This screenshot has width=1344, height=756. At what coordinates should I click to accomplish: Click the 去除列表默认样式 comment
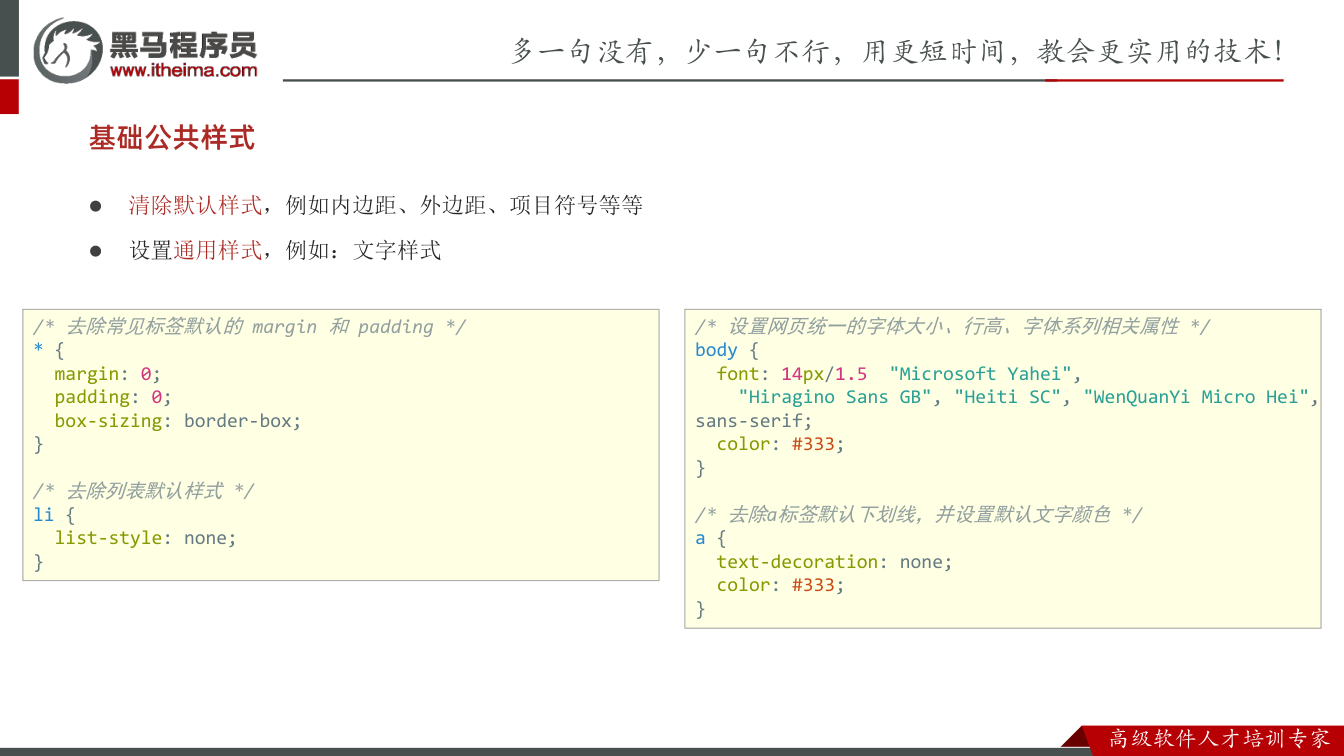click(x=143, y=491)
